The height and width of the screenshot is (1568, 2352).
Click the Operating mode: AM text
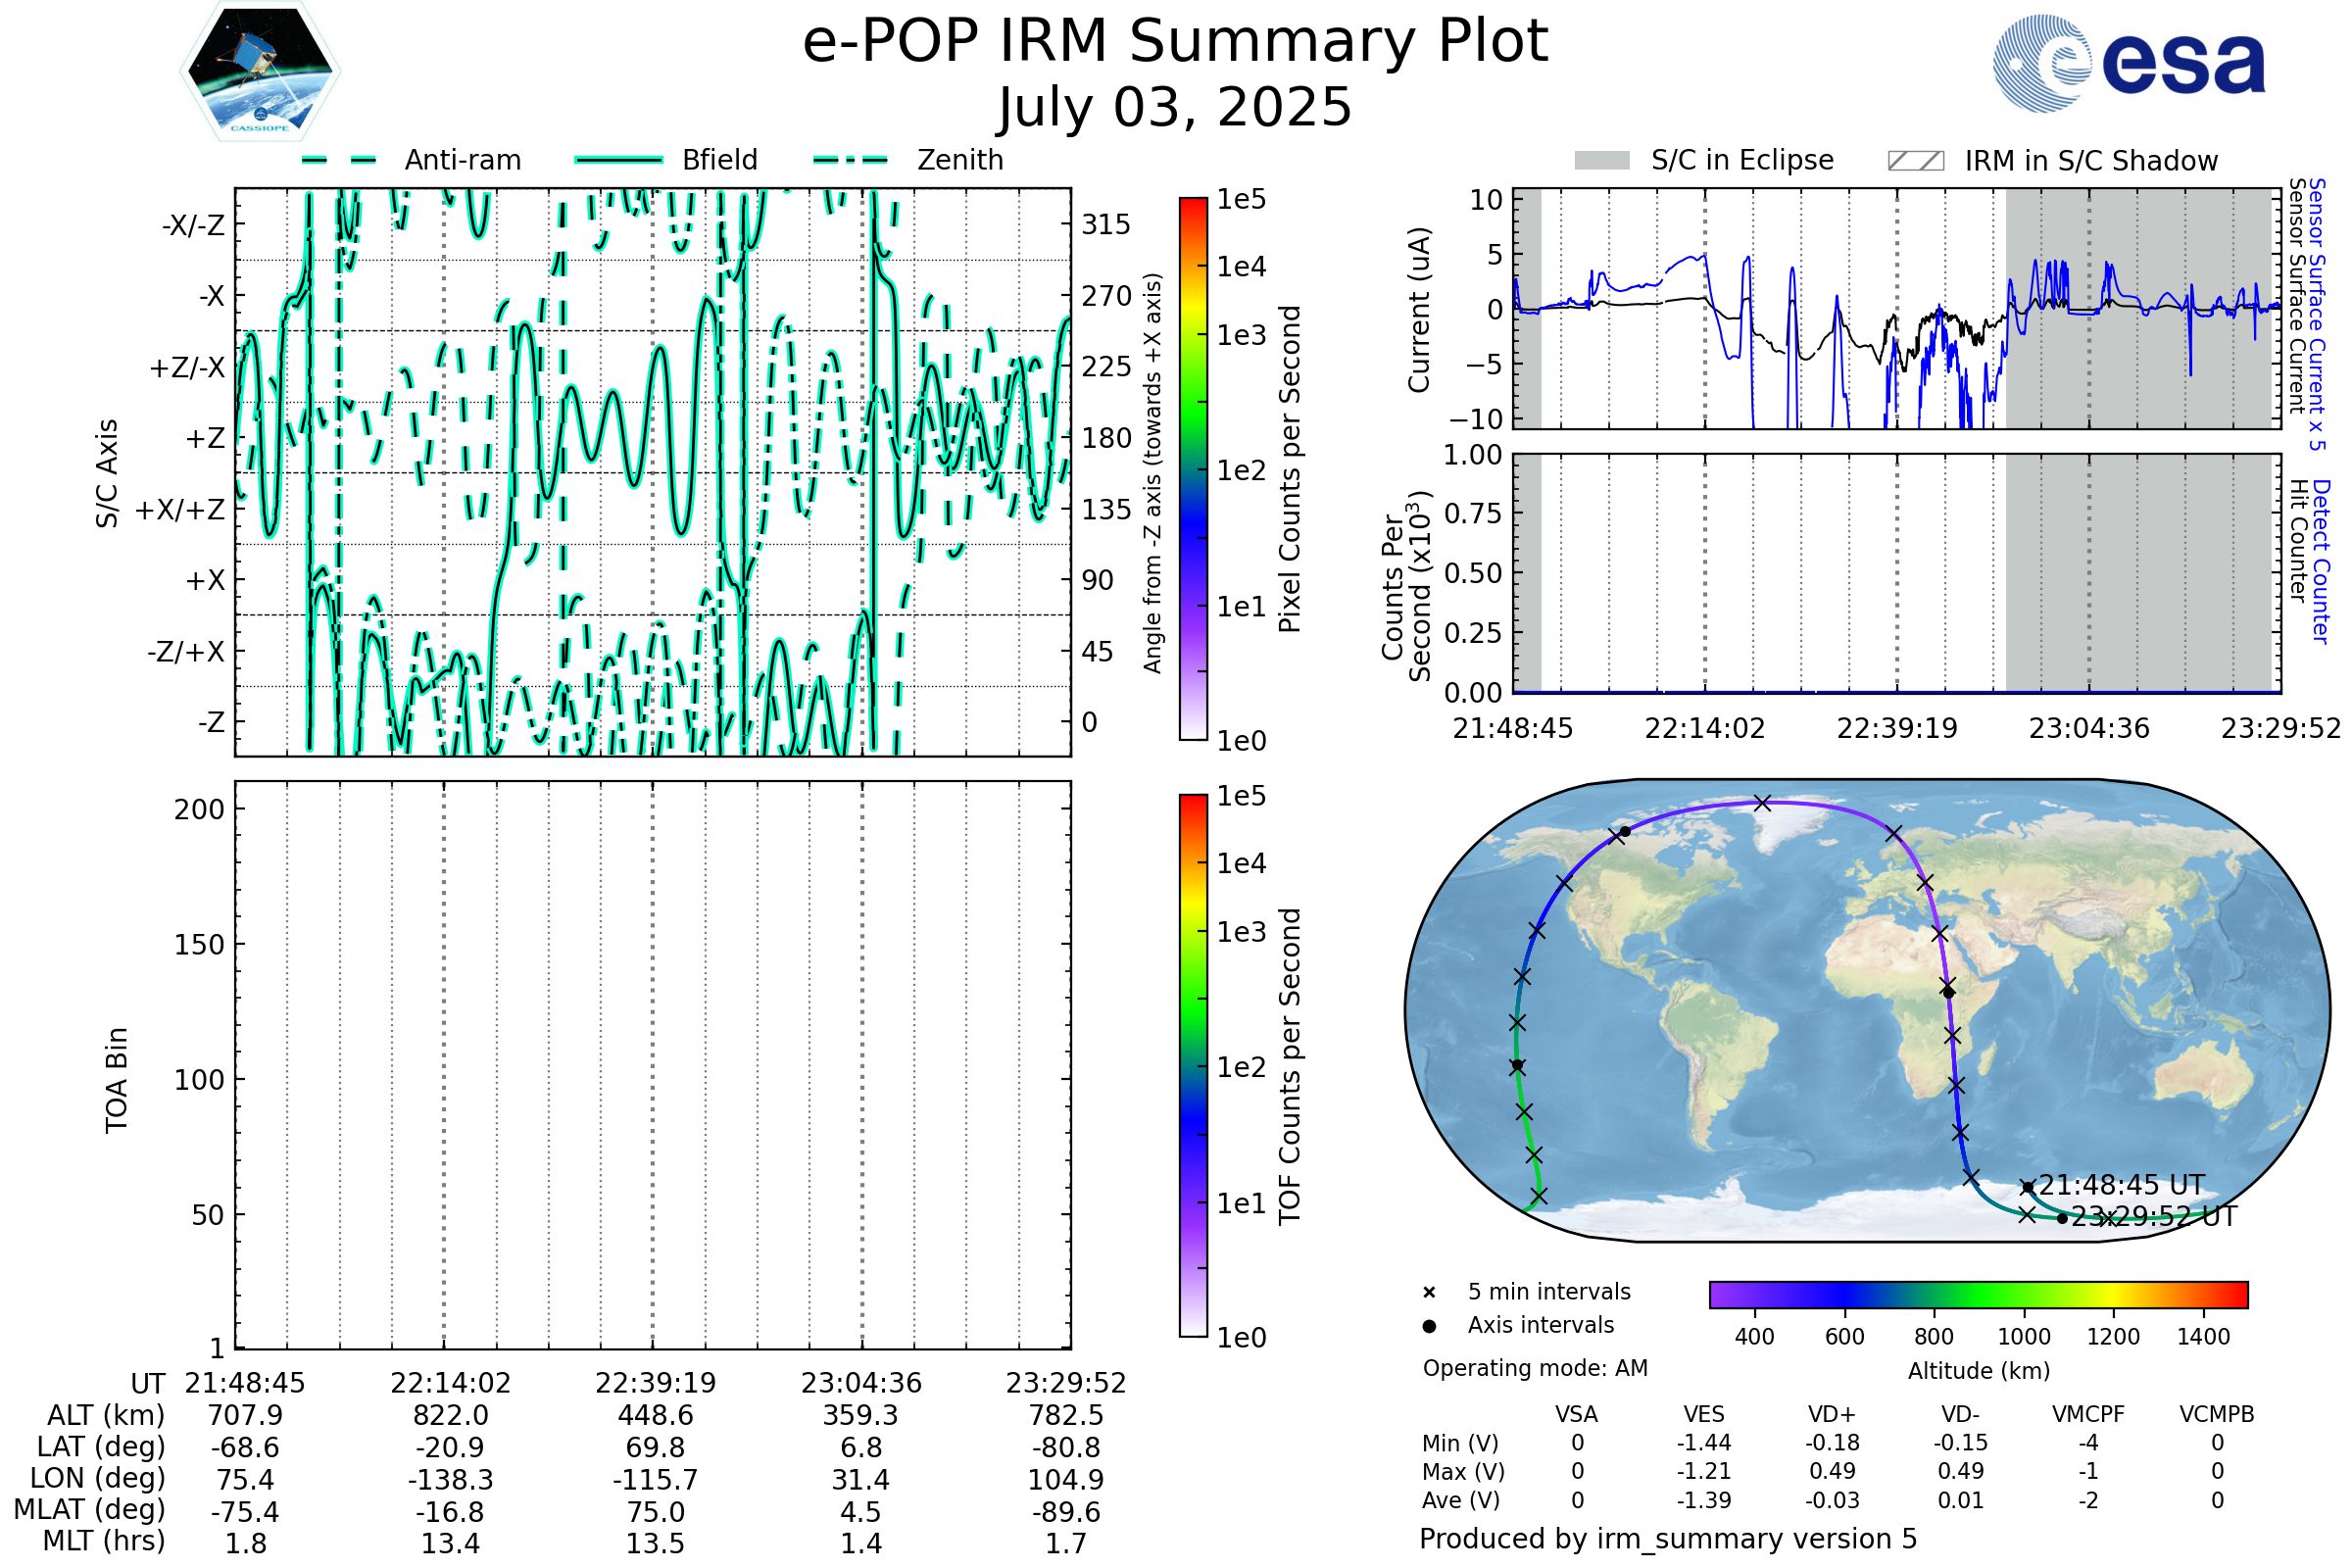click(x=1535, y=1368)
